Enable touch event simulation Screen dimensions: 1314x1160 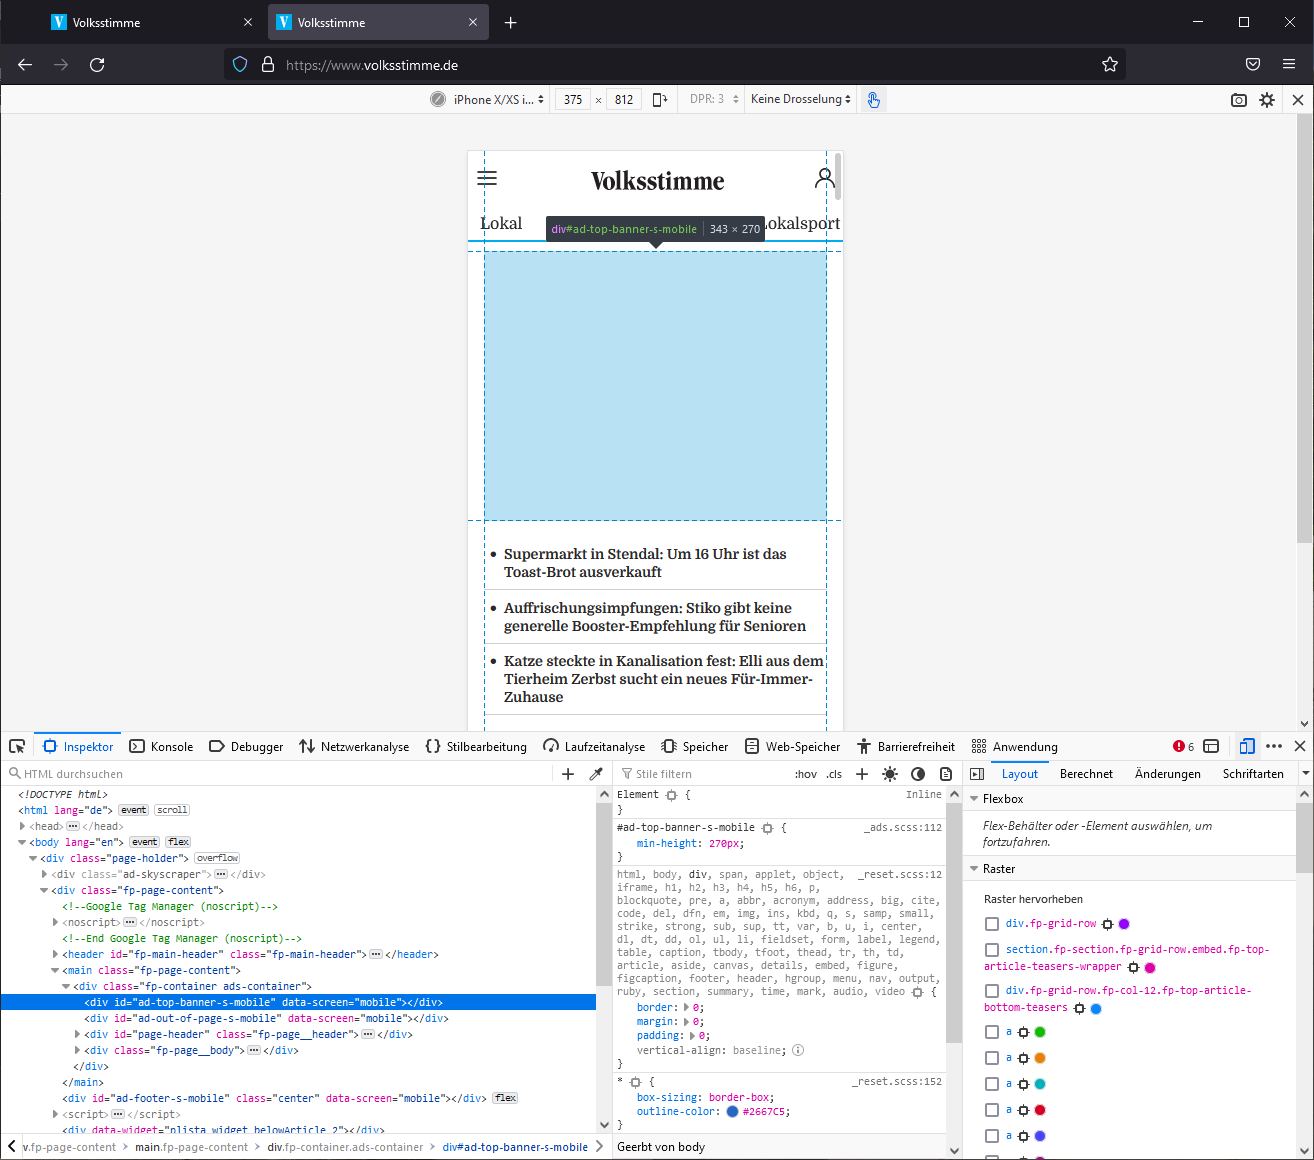(x=873, y=99)
